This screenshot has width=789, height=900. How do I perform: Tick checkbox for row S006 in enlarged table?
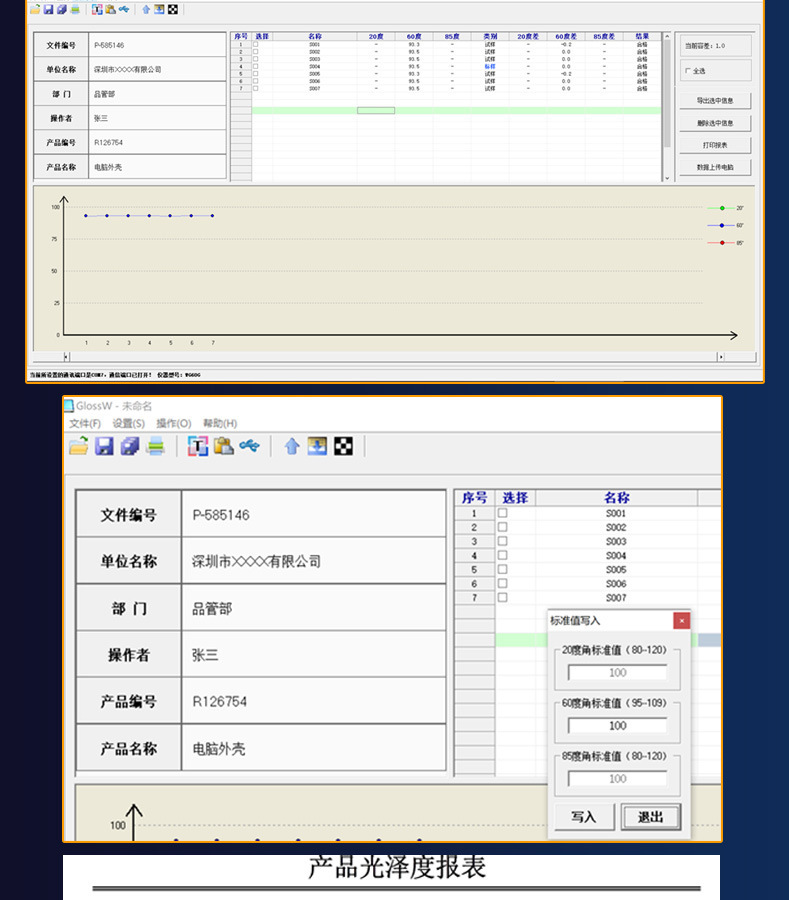pyautogui.click(x=503, y=583)
